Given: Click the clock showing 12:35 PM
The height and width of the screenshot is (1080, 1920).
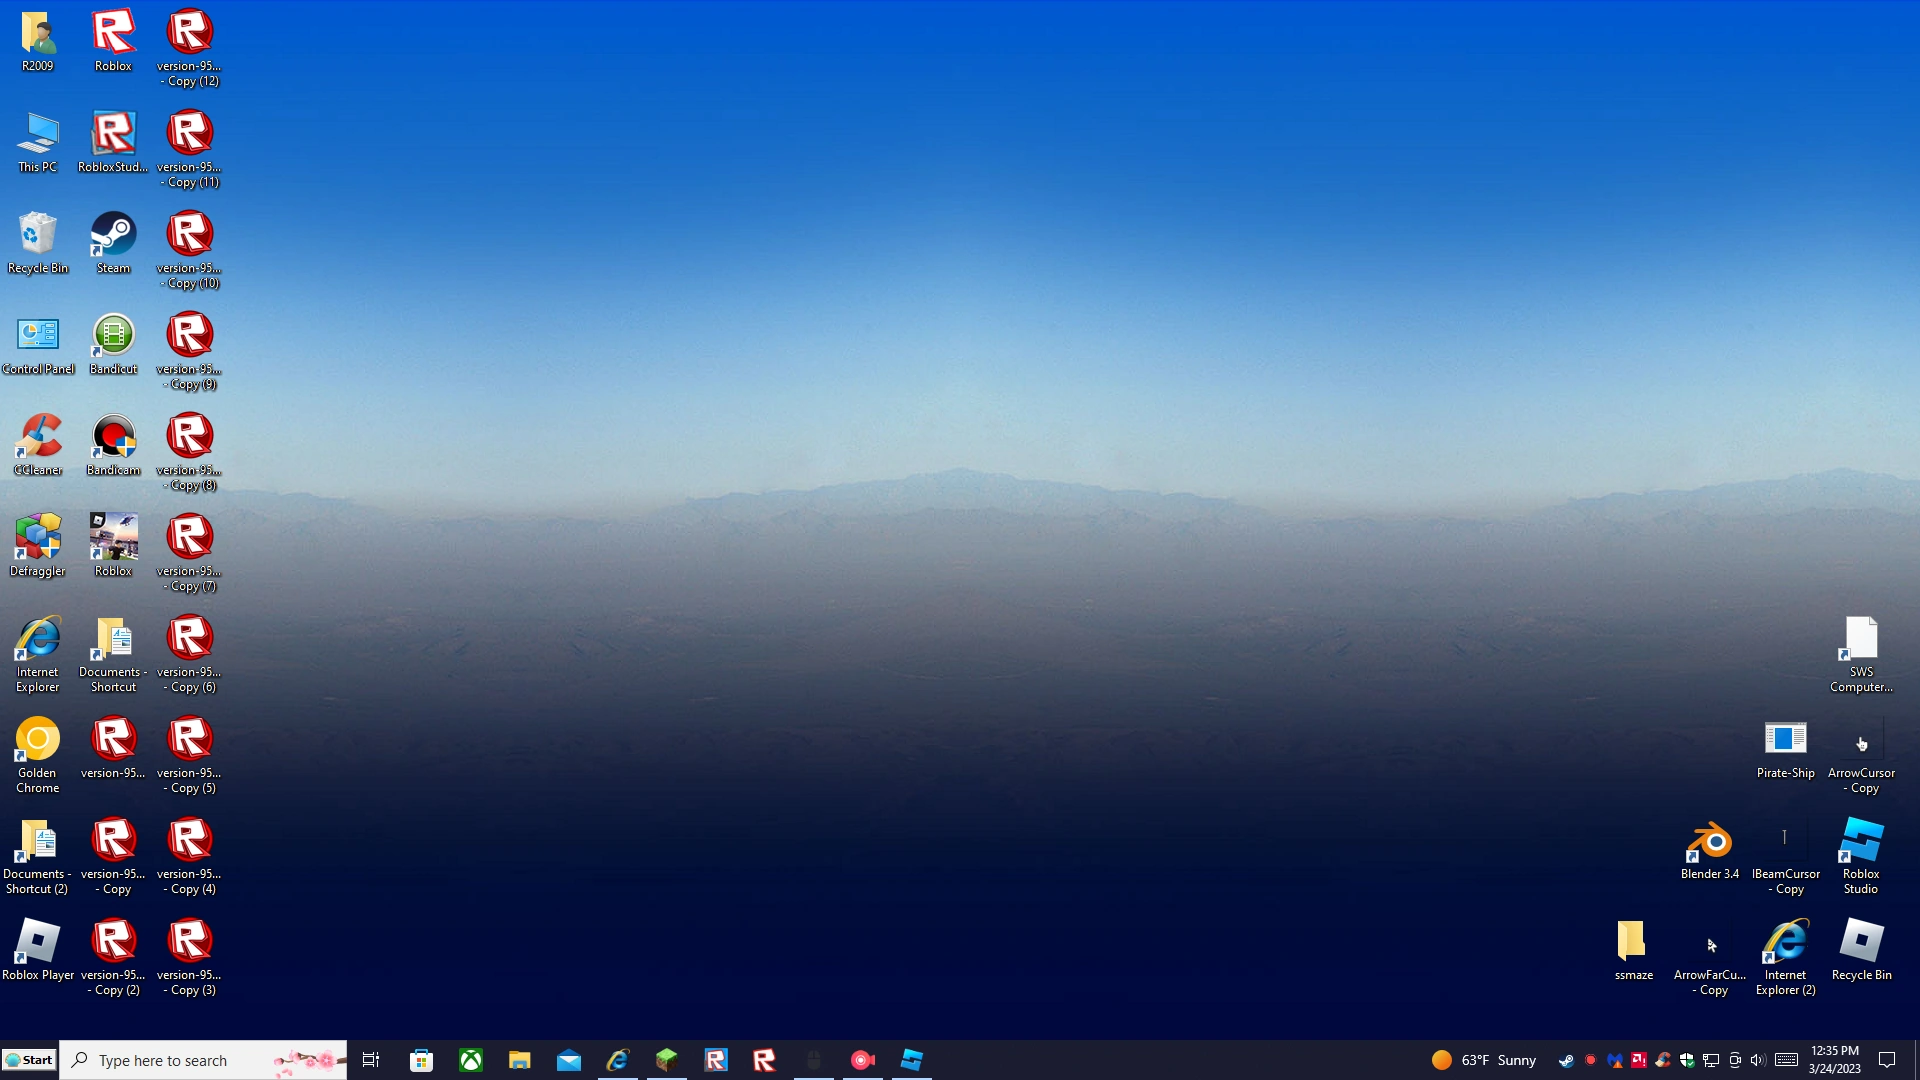Looking at the screenshot, I should coord(1834,1060).
